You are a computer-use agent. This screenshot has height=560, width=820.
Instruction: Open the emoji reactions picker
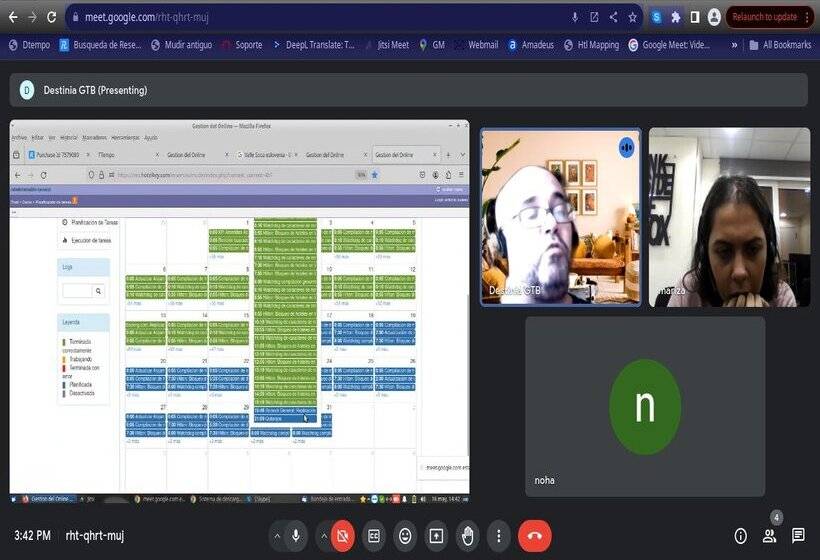coord(405,536)
